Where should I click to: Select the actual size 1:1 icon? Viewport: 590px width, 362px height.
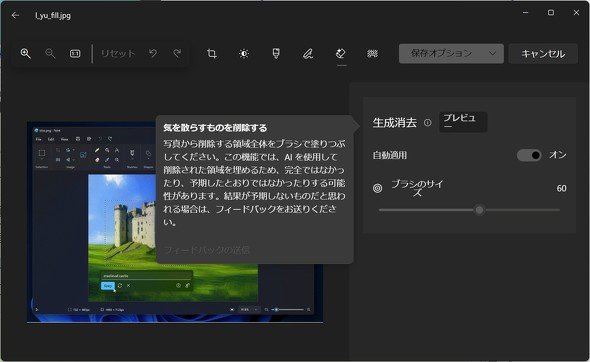[75, 54]
